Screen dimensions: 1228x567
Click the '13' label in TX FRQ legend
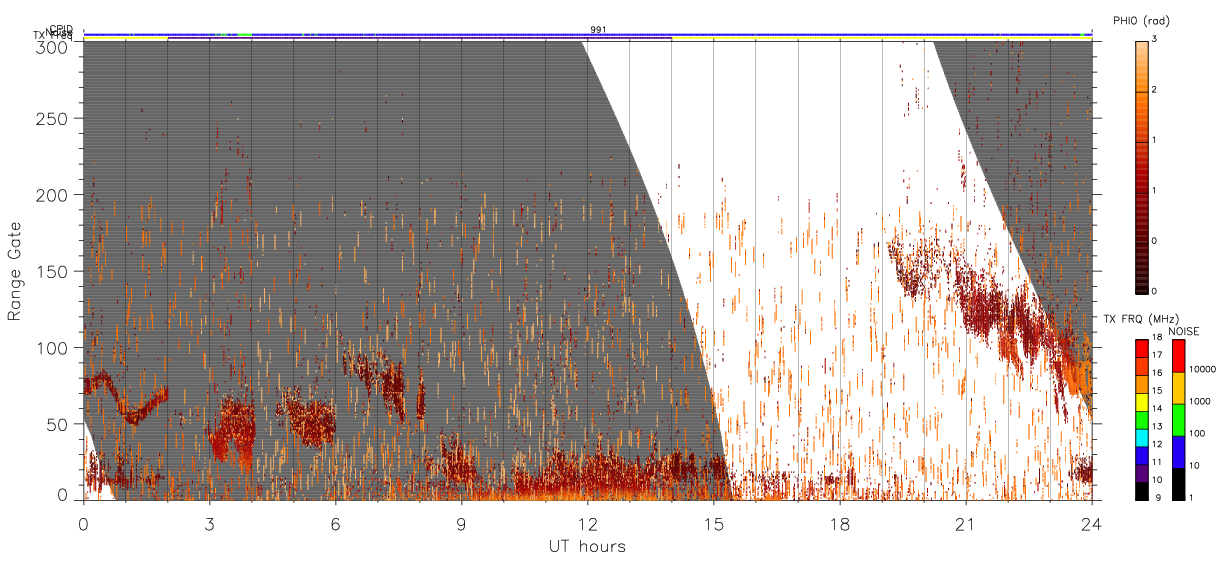tap(1157, 426)
